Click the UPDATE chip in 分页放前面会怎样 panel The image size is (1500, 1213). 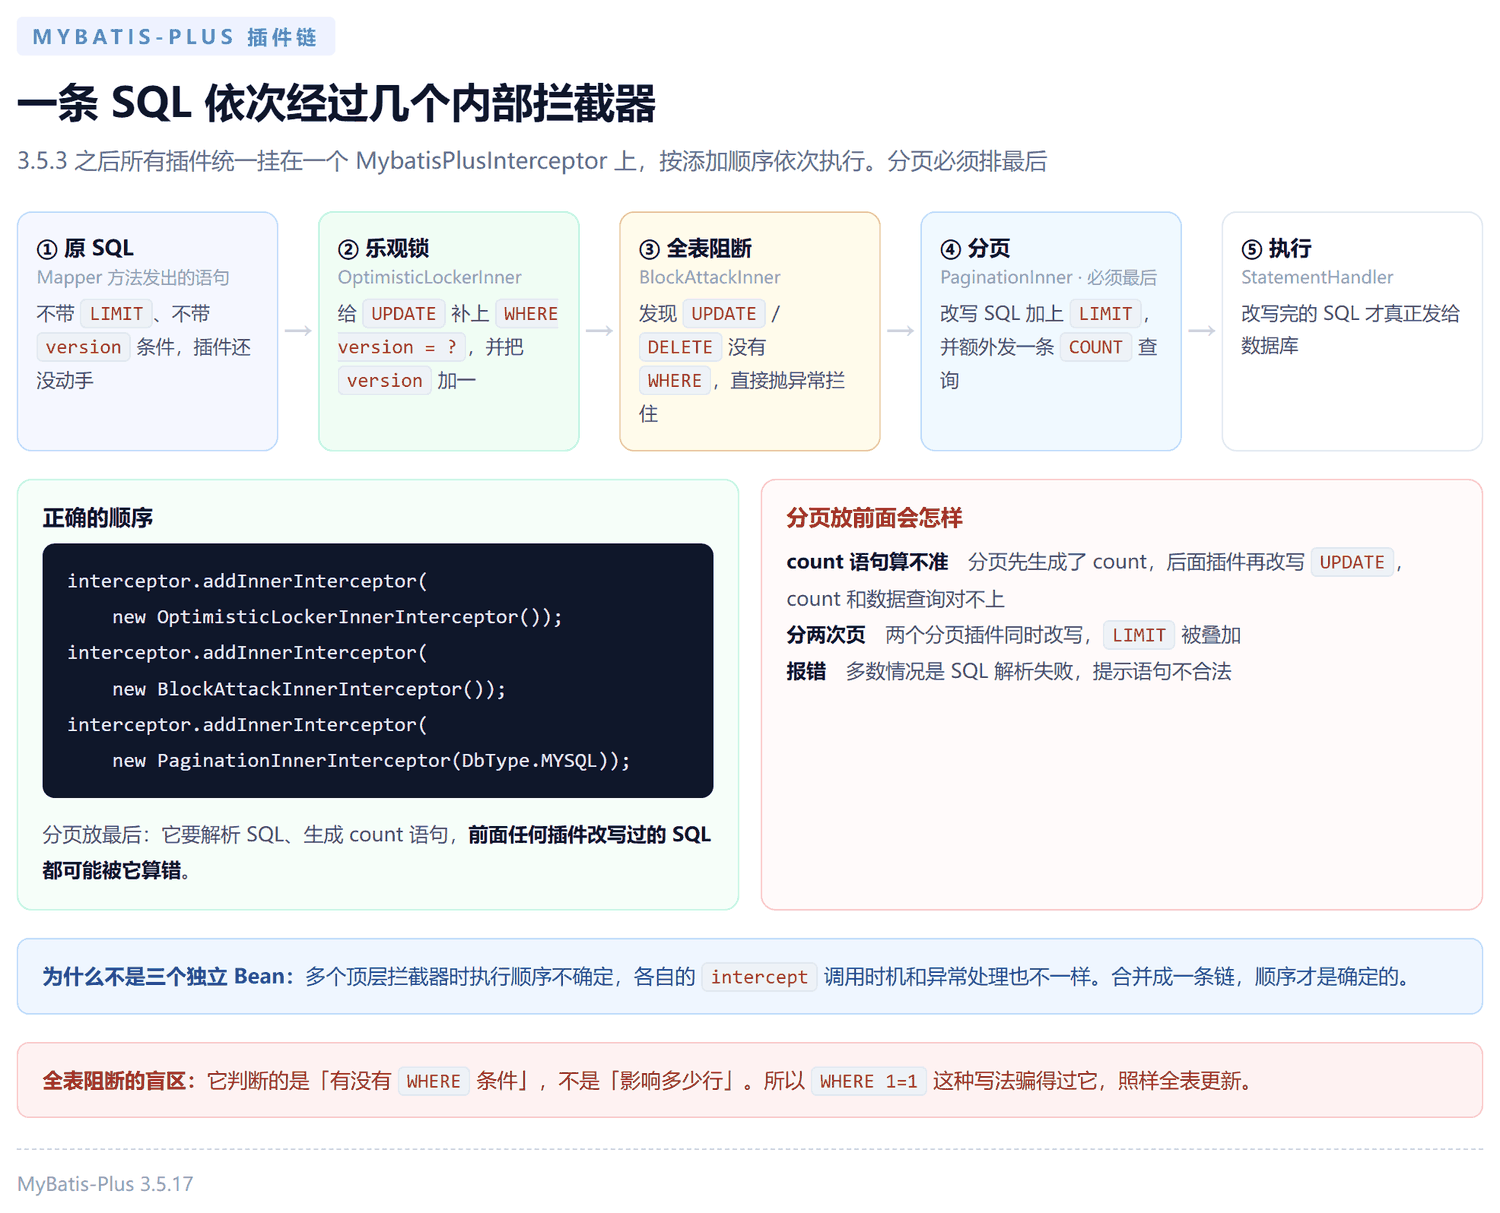pos(1352,563)
